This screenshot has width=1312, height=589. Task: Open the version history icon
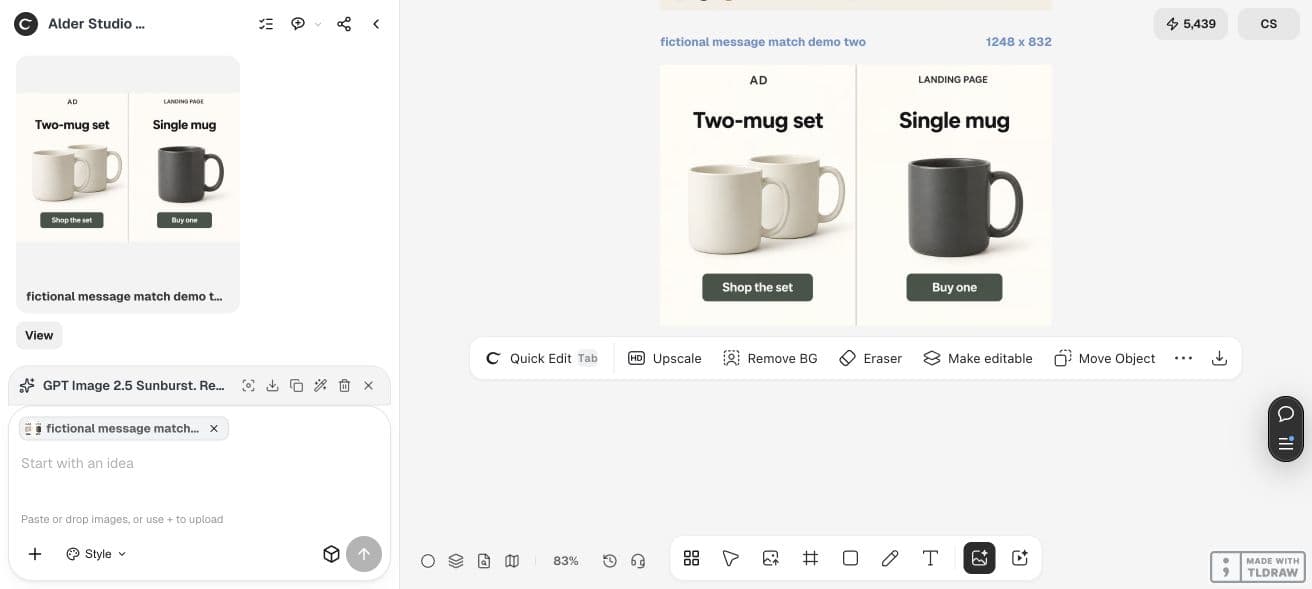pyautogui.click(x=610, y=561)
